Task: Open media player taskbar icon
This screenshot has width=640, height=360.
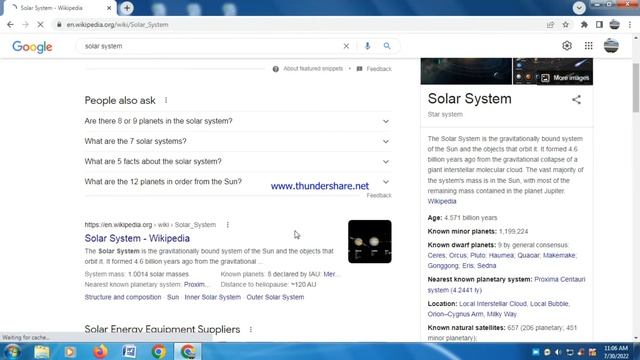Action: 70,351
